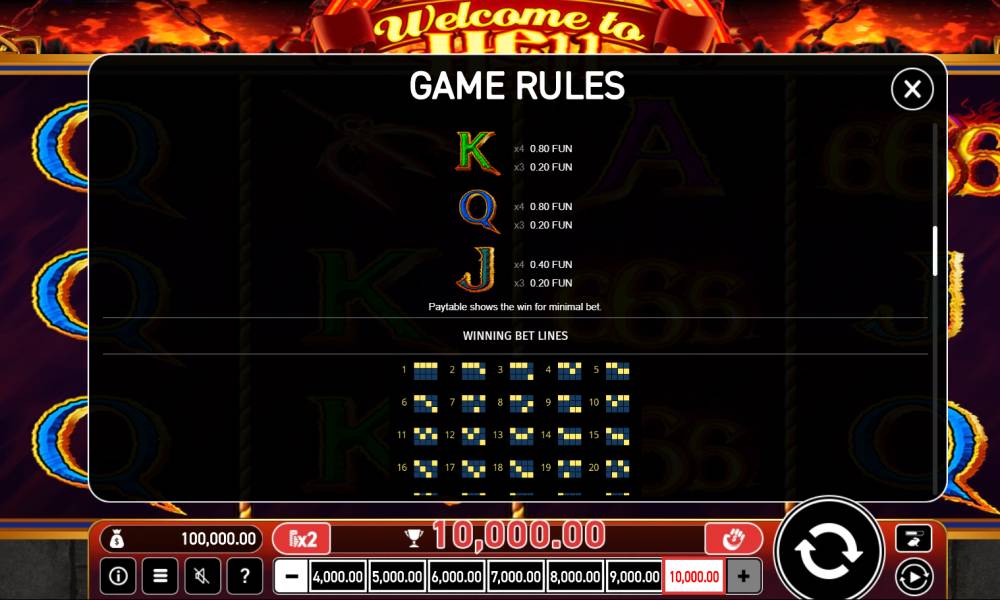Toggle the muted sound speaker icon
The width and height of the screenshot is (1000, 600).
(202, 576)
